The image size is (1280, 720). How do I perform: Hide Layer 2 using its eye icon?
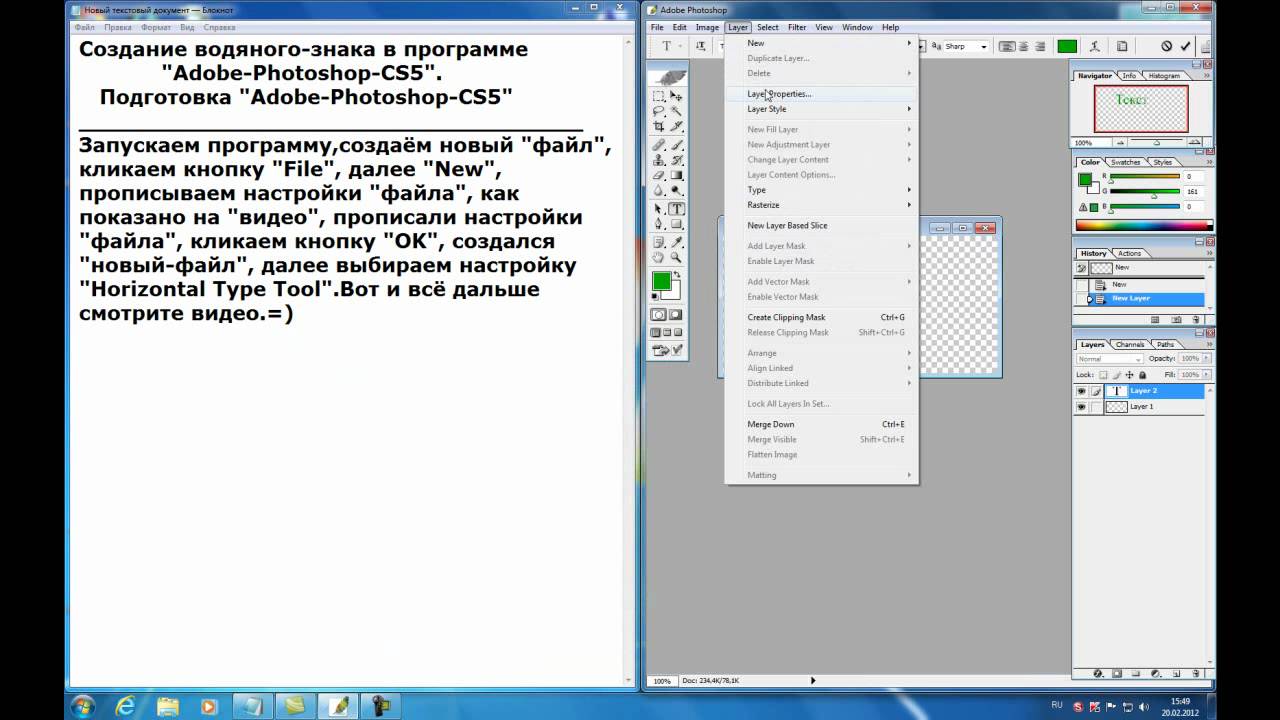pos(1081,391)
